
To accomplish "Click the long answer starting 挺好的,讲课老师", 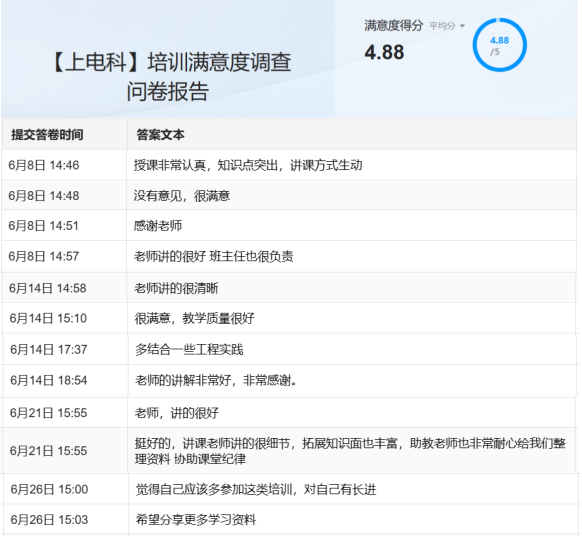I will point(350,451).
